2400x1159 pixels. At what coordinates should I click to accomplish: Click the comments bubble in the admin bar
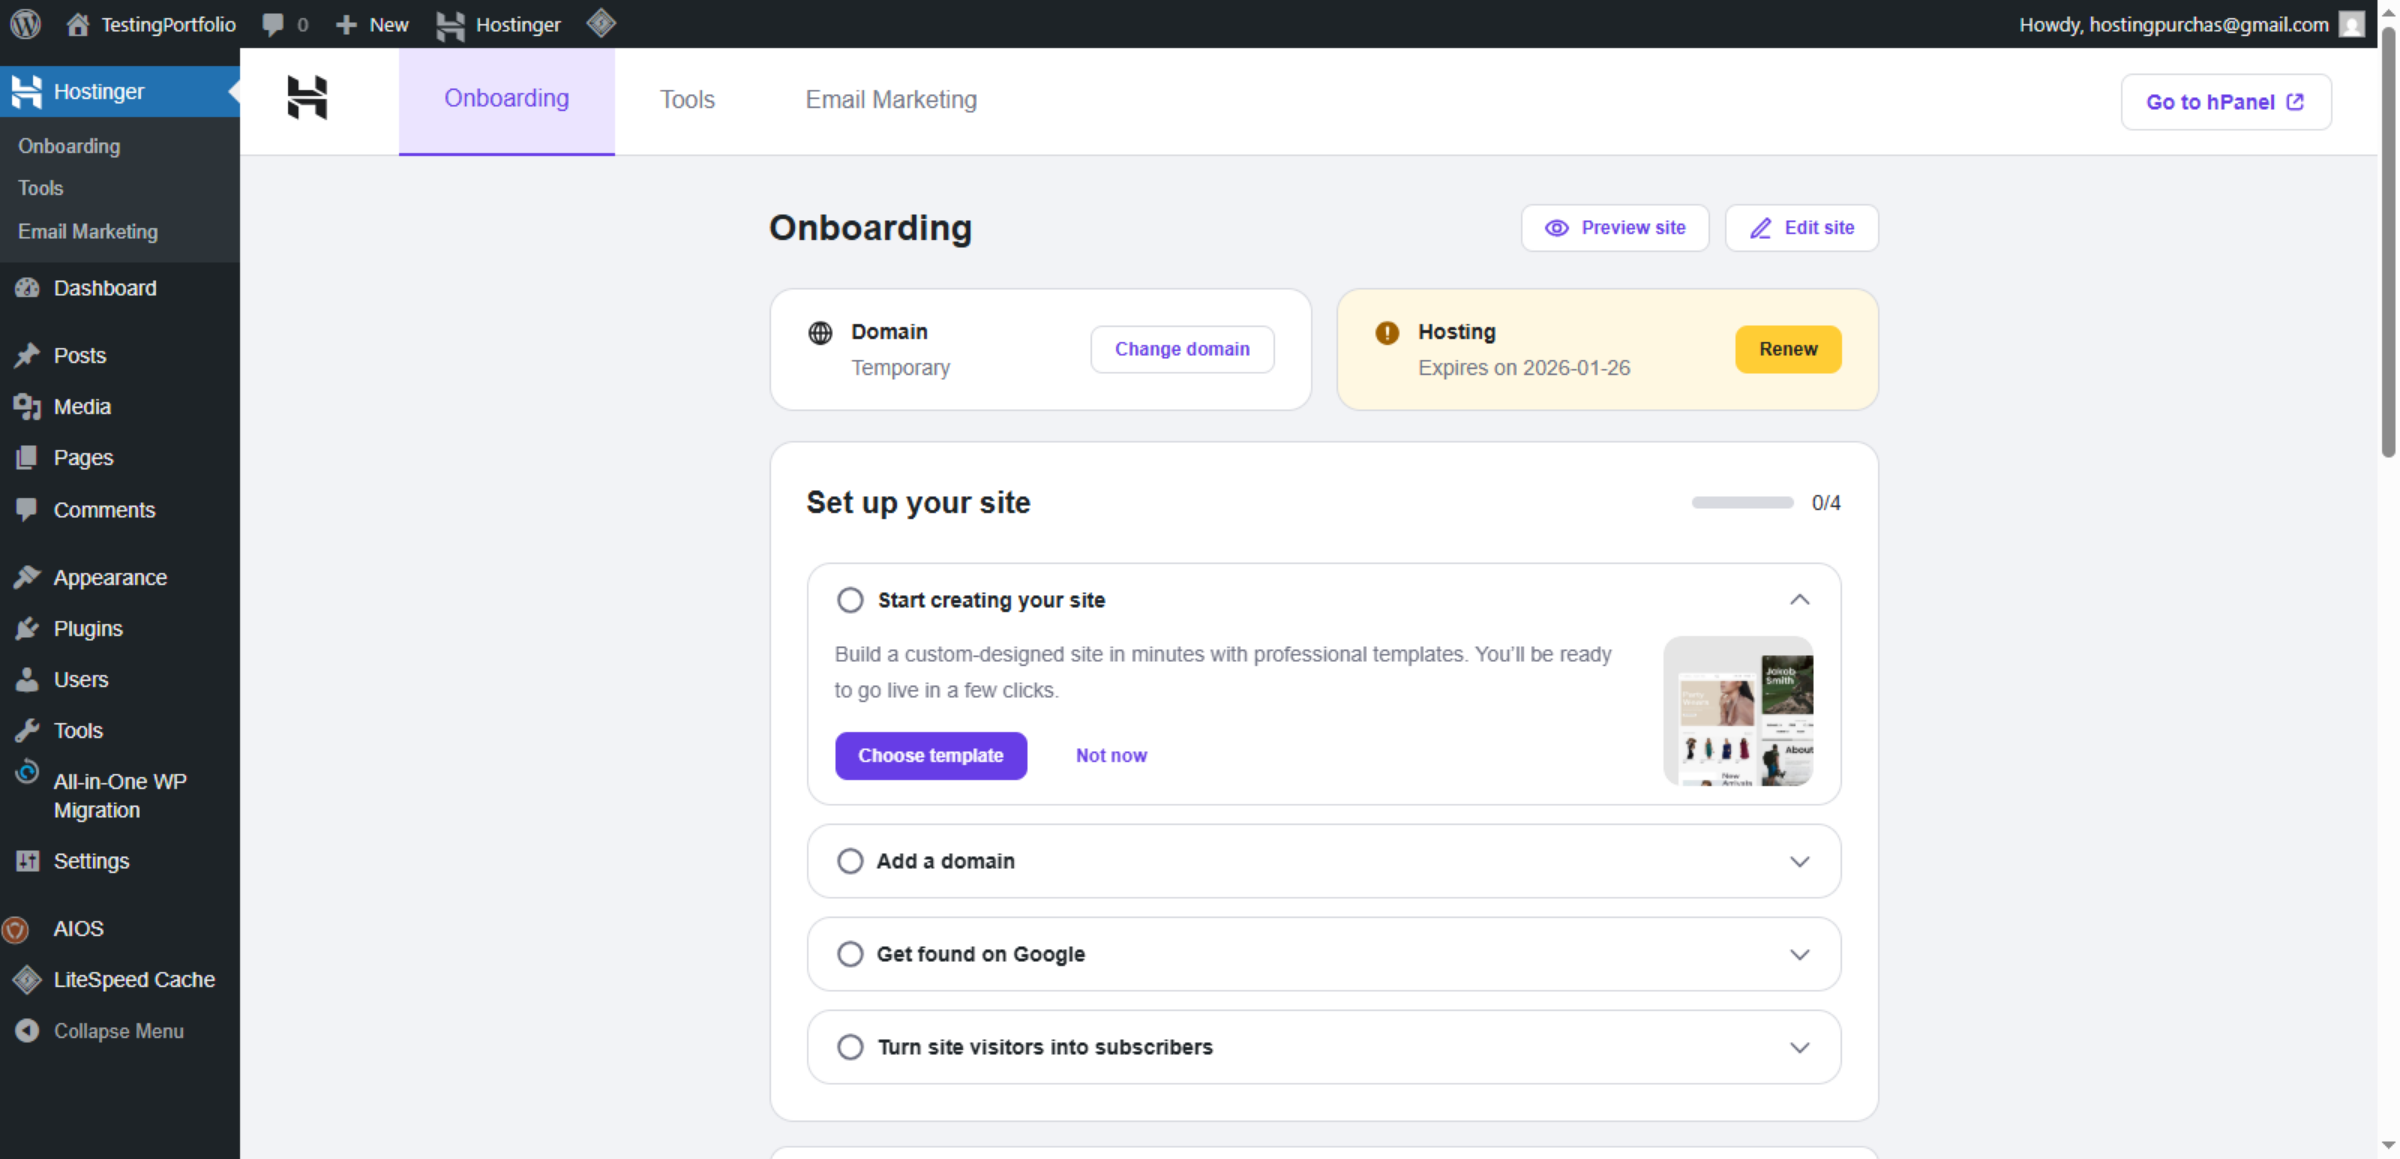click(x=272, y=24)
